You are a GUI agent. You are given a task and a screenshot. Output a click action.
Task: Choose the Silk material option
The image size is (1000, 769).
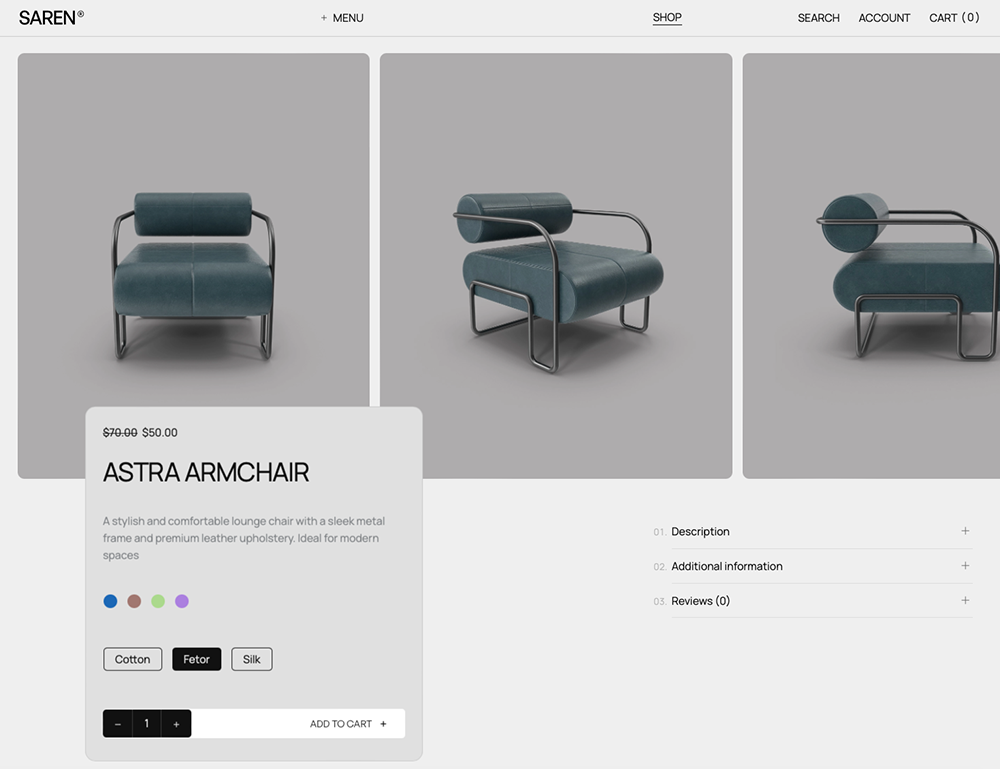(x=252, y=659)
